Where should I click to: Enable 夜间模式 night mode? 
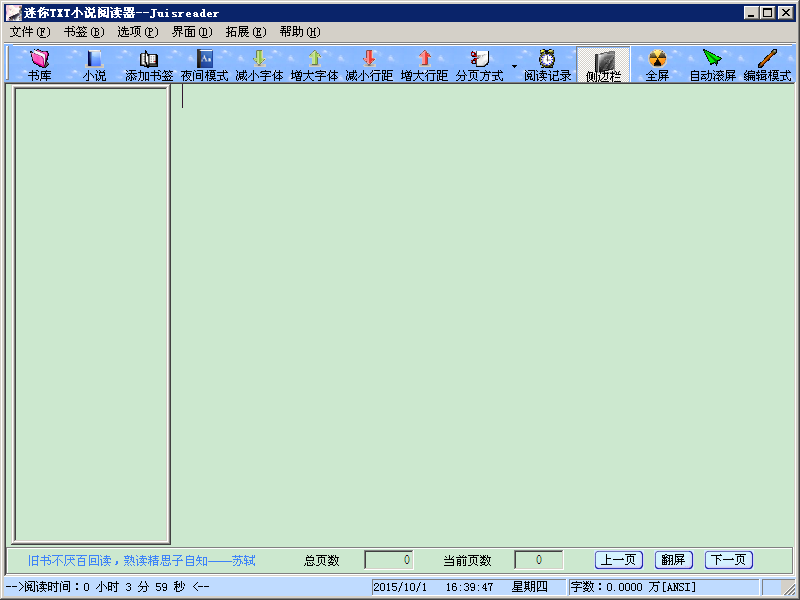point(207,62)
